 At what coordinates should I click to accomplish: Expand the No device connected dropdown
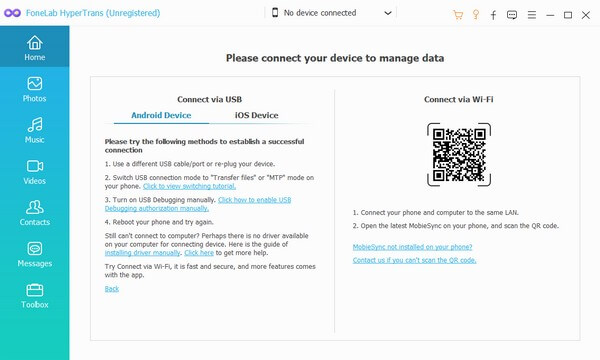[388, 13]
